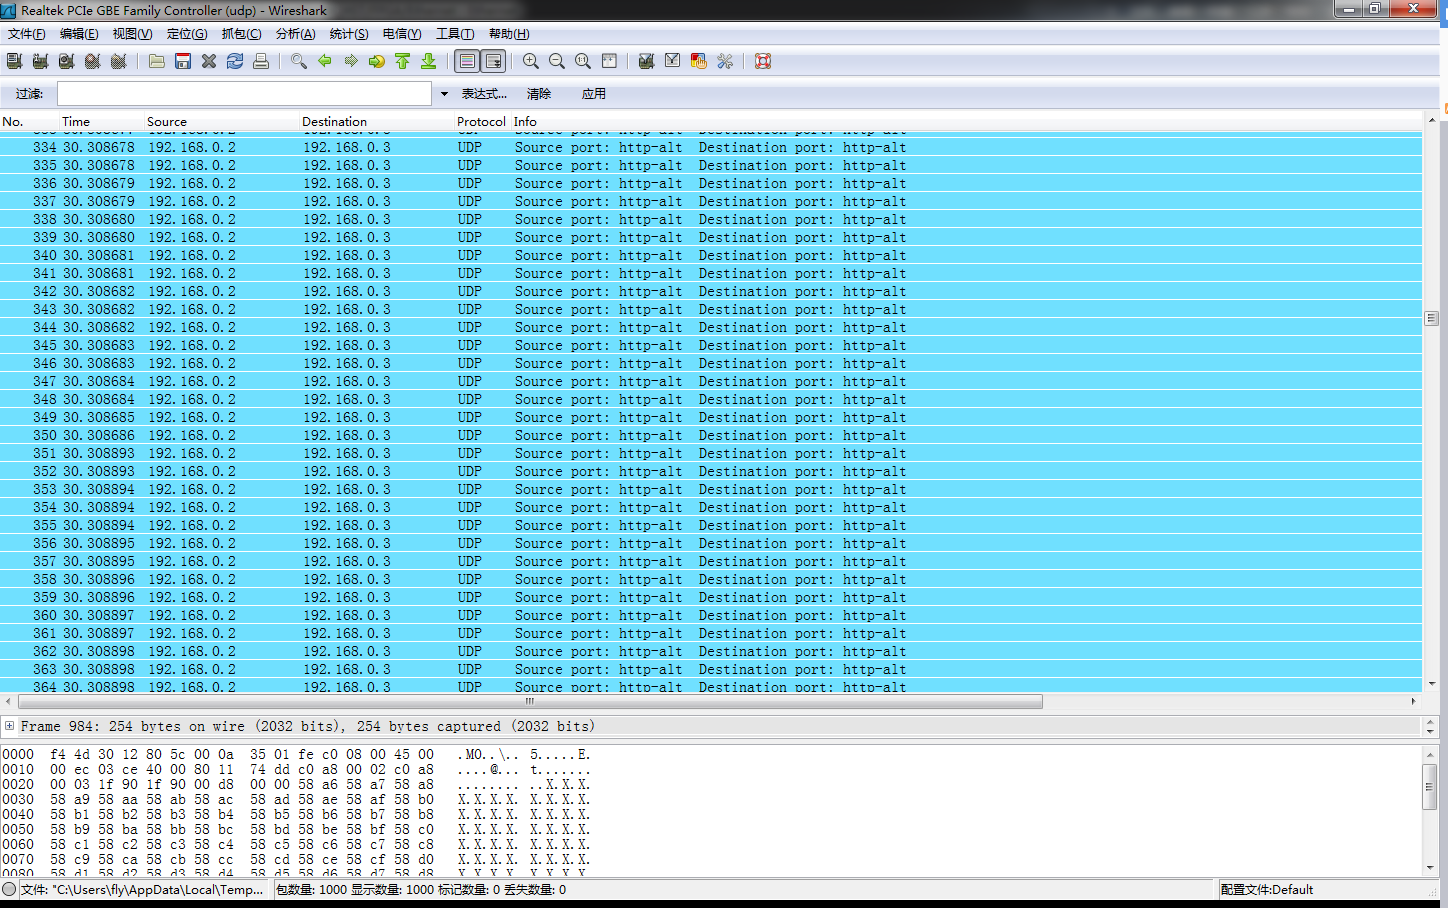Start a new live capture icon

click(x=66, y=61)
